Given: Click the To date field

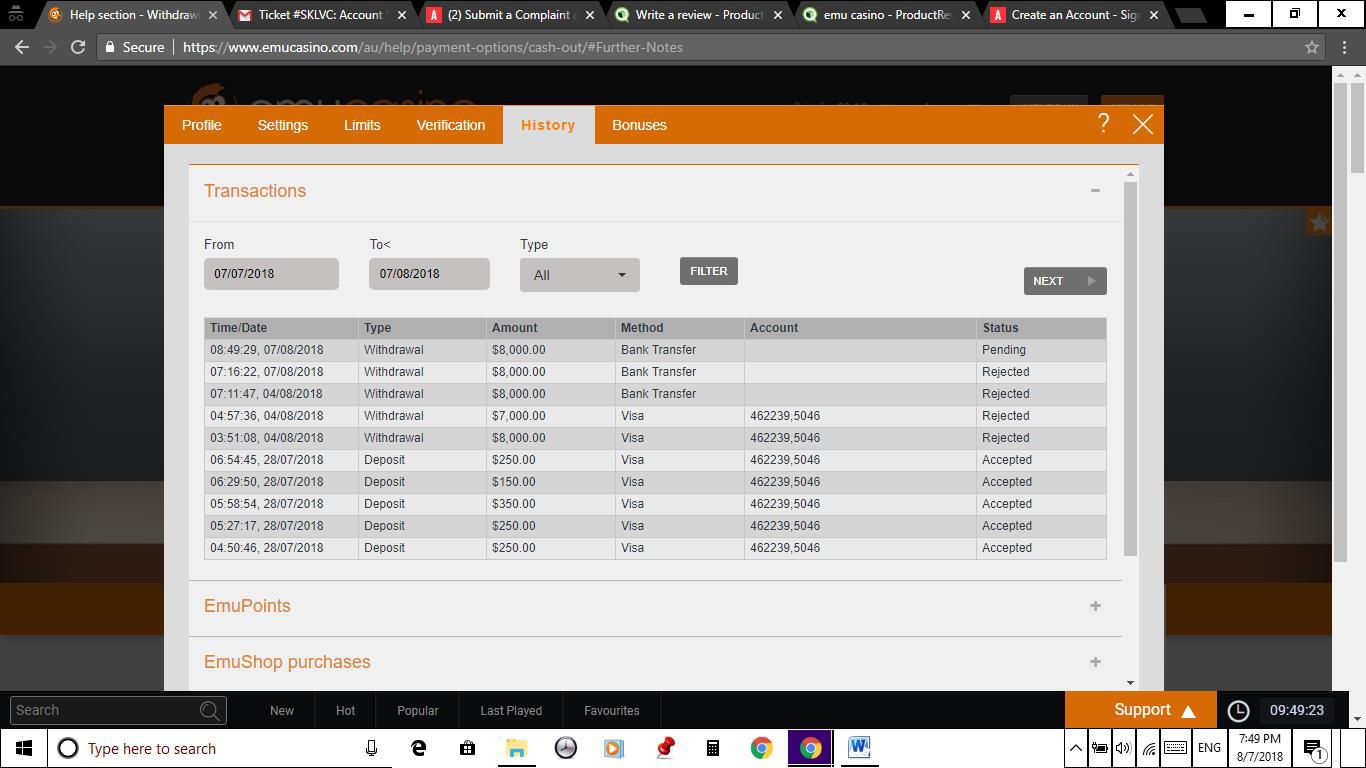Looking at the screenshot, I should tap(429, 274).
